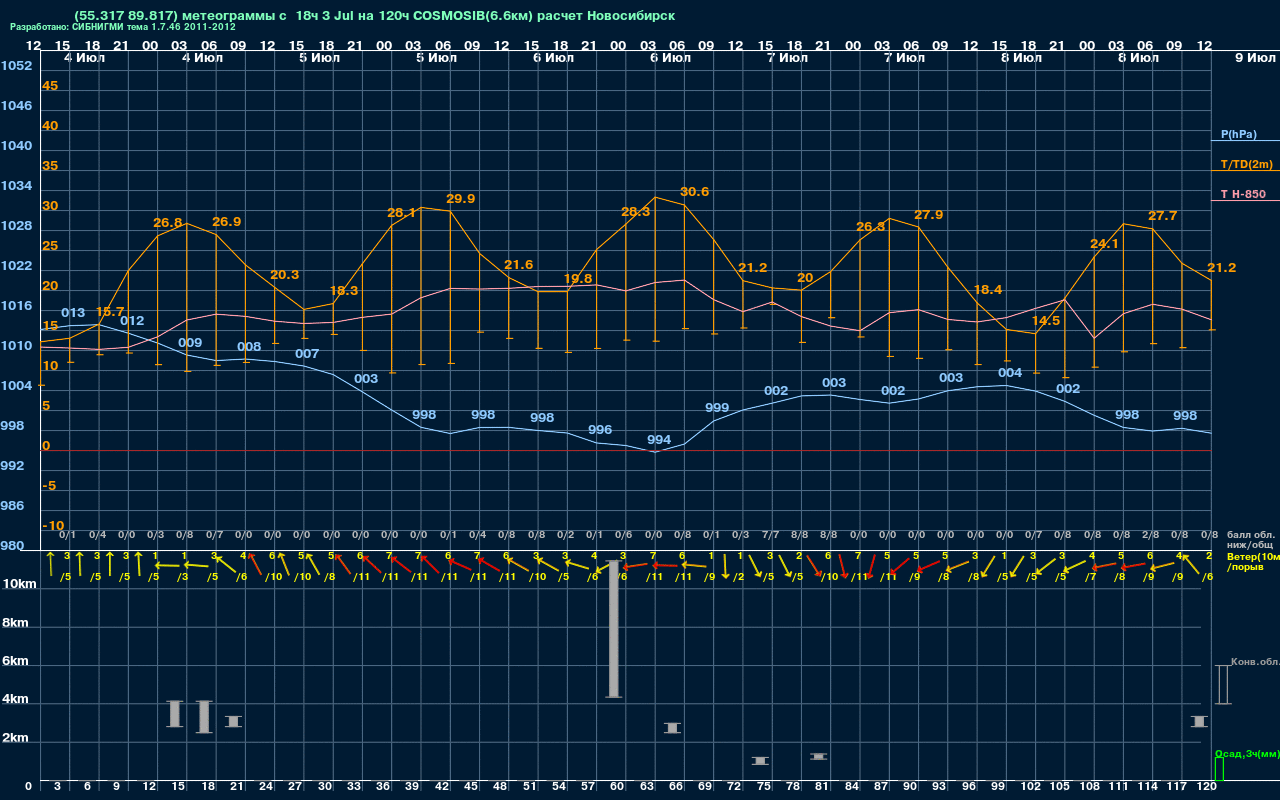Image resolution: width=1280 pixels, height=800 pixels.
Task: Click the 008 pressure label
Action: (249, 346)
